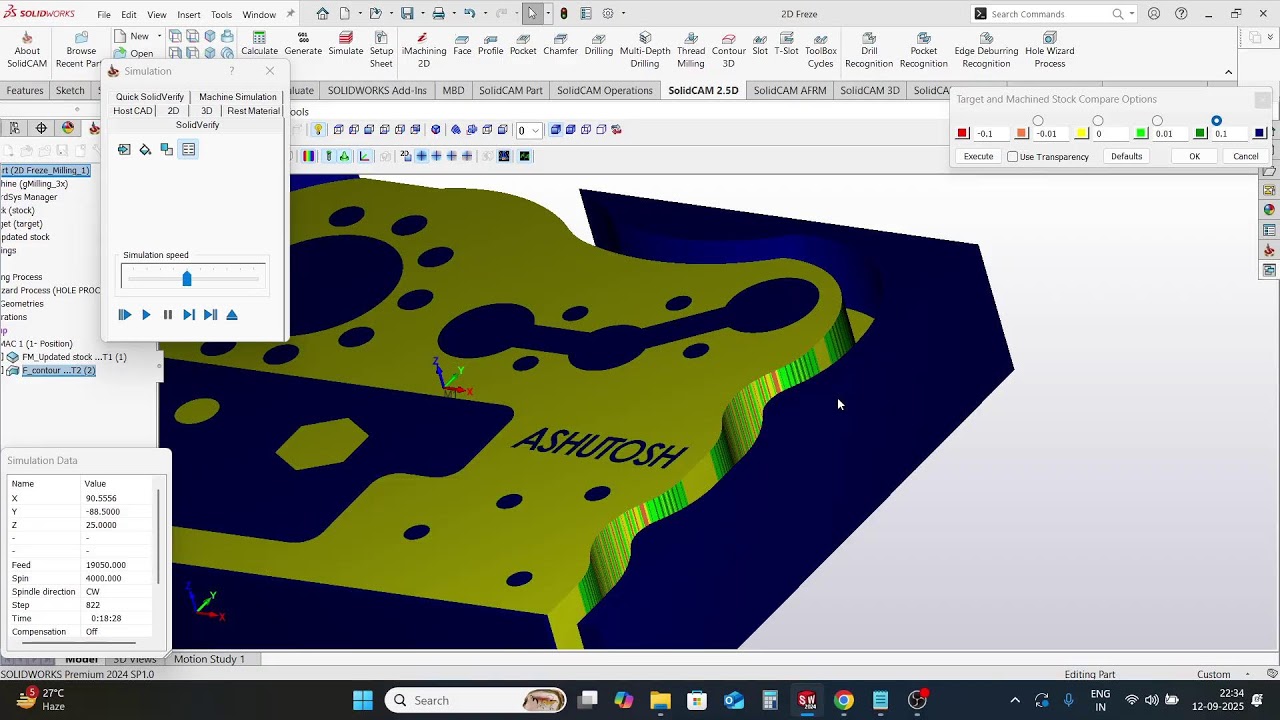Enable the Use Transparency checkbox
1280x720 pixels.
[x=1013, y=157]
